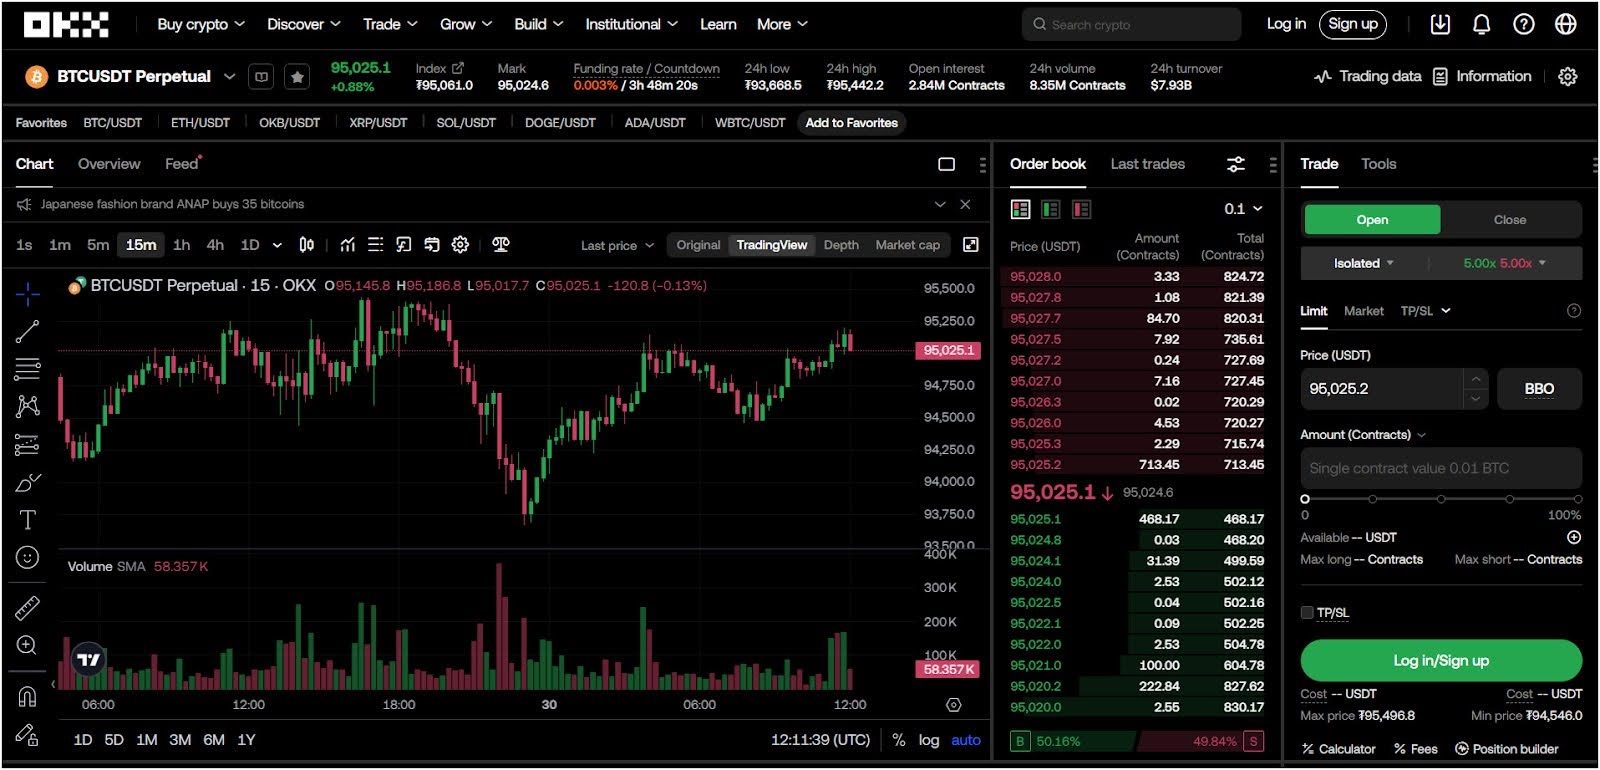Image resolution: width=1600 pixels, height=770 pixels.
Task: Switch chart to Market cap view
Action: point(907,245)
